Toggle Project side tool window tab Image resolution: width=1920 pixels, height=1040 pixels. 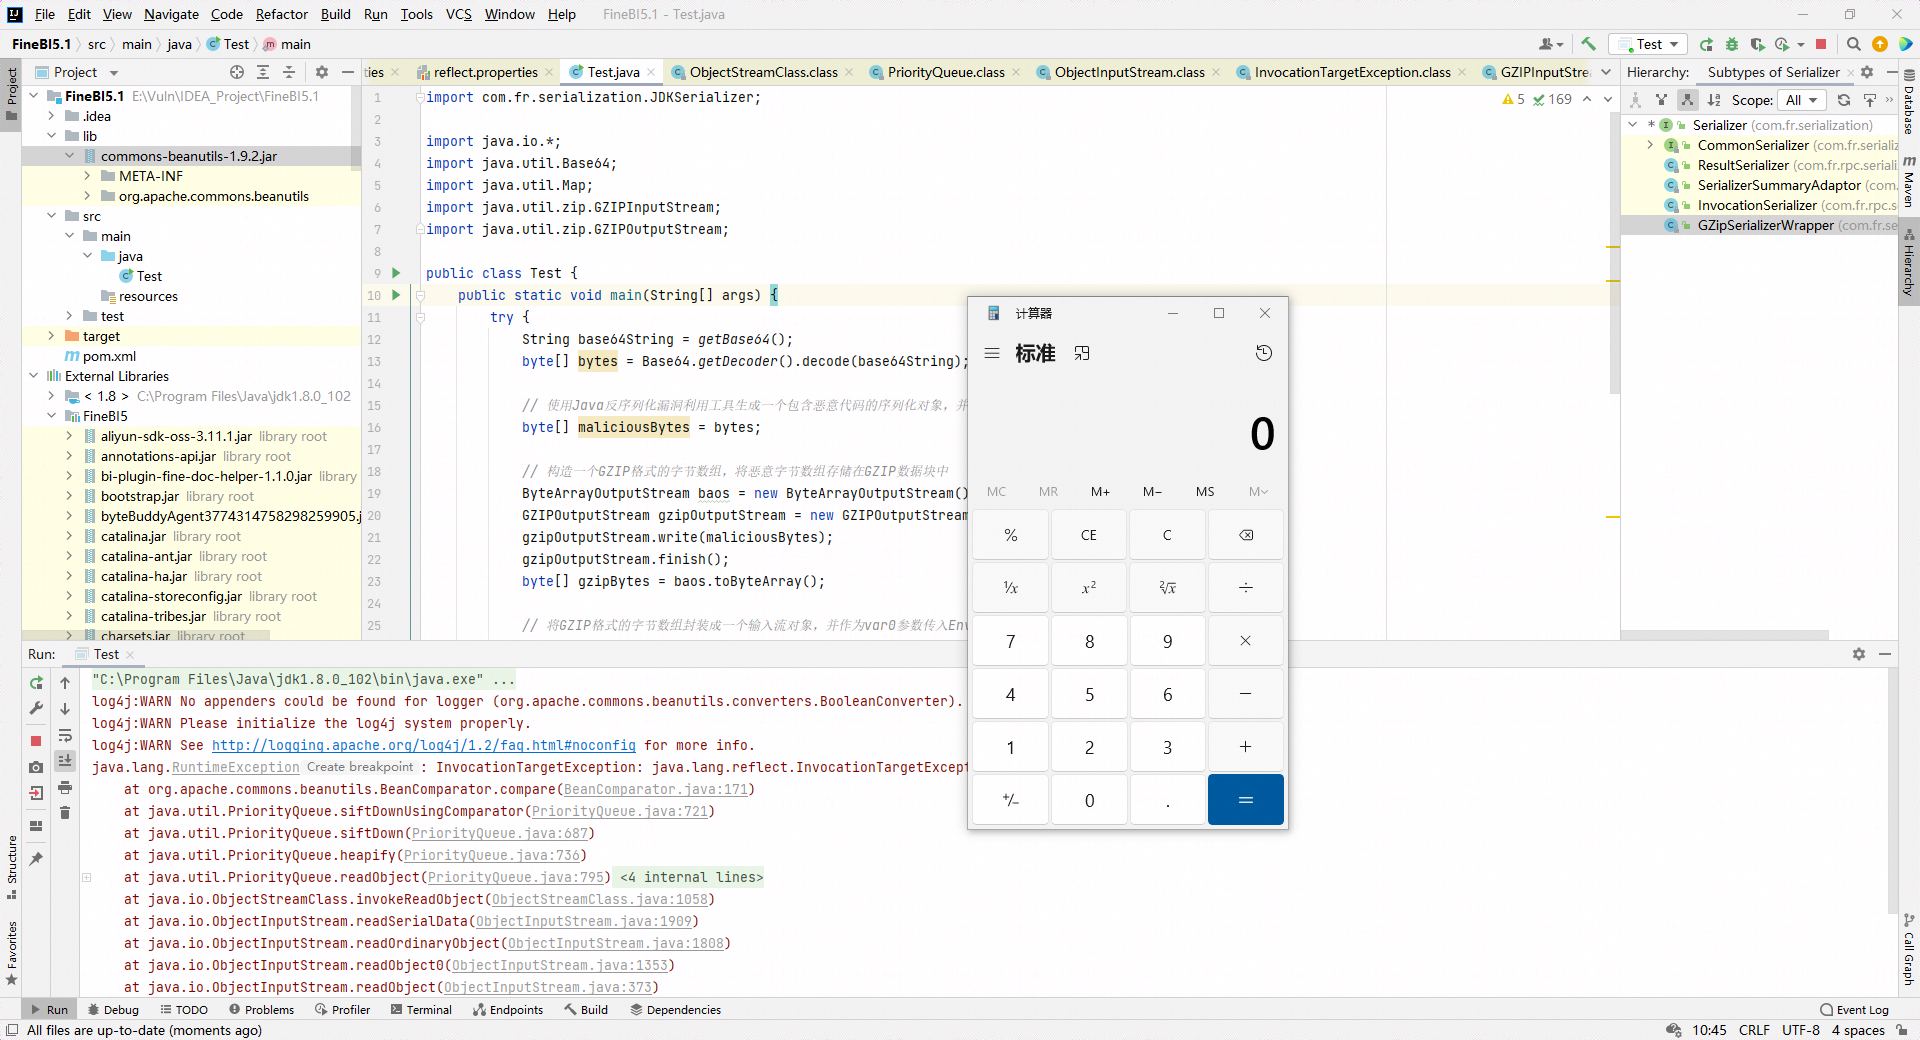pyautogui.click(x=11, y=92)
